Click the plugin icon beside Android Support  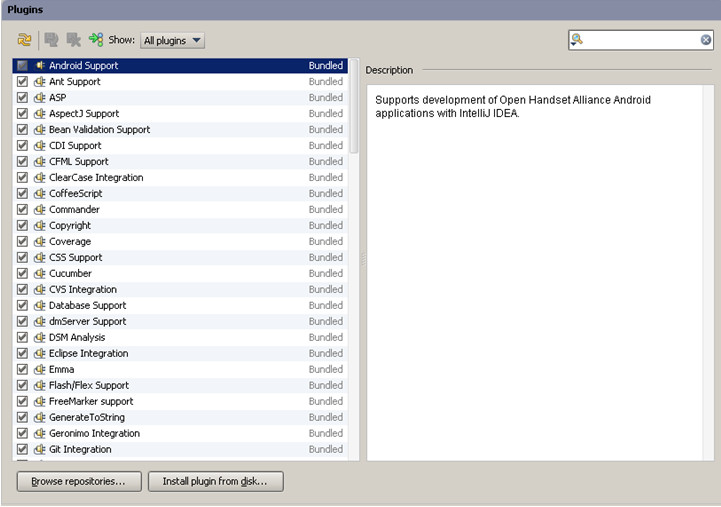[x=40, y=66]
